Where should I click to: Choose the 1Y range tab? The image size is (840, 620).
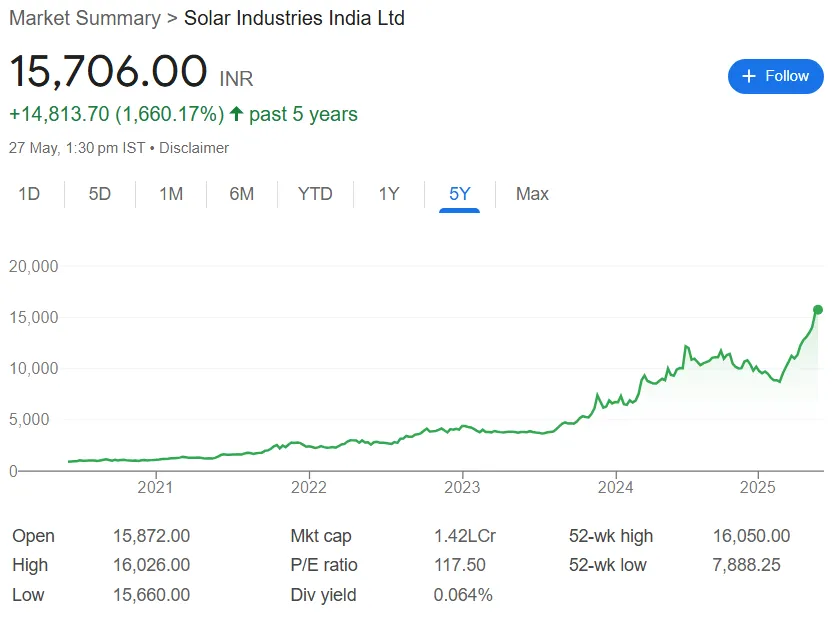coord(389,193)
